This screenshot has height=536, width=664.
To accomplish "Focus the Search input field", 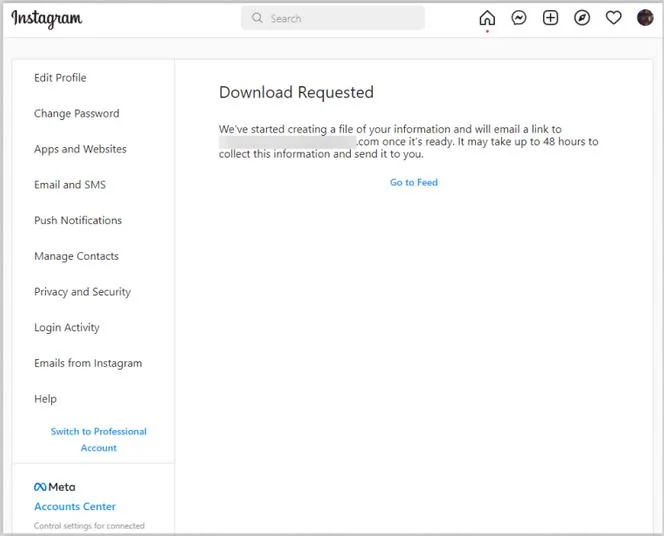I will coord(333,18).
